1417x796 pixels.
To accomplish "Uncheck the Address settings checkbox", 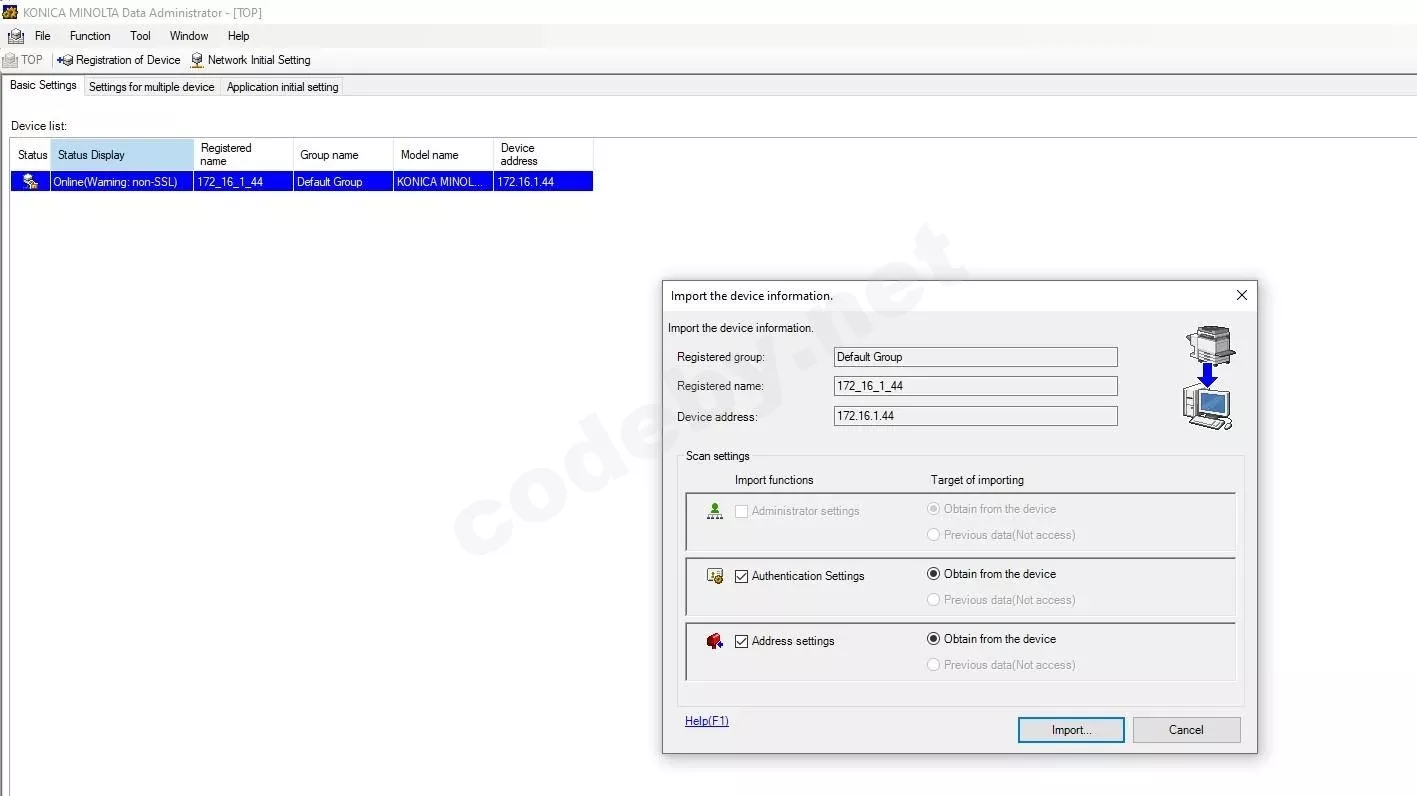I will 742,641.
